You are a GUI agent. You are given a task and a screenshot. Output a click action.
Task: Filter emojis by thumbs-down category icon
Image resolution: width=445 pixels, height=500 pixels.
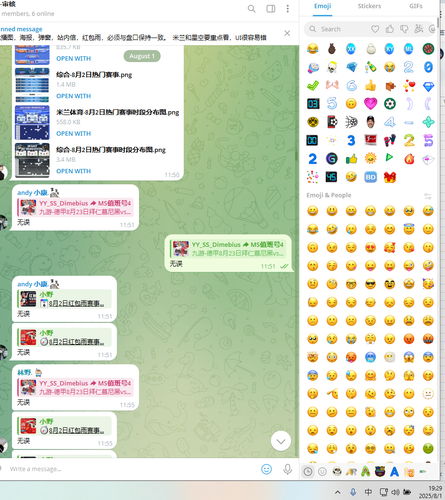404,29
